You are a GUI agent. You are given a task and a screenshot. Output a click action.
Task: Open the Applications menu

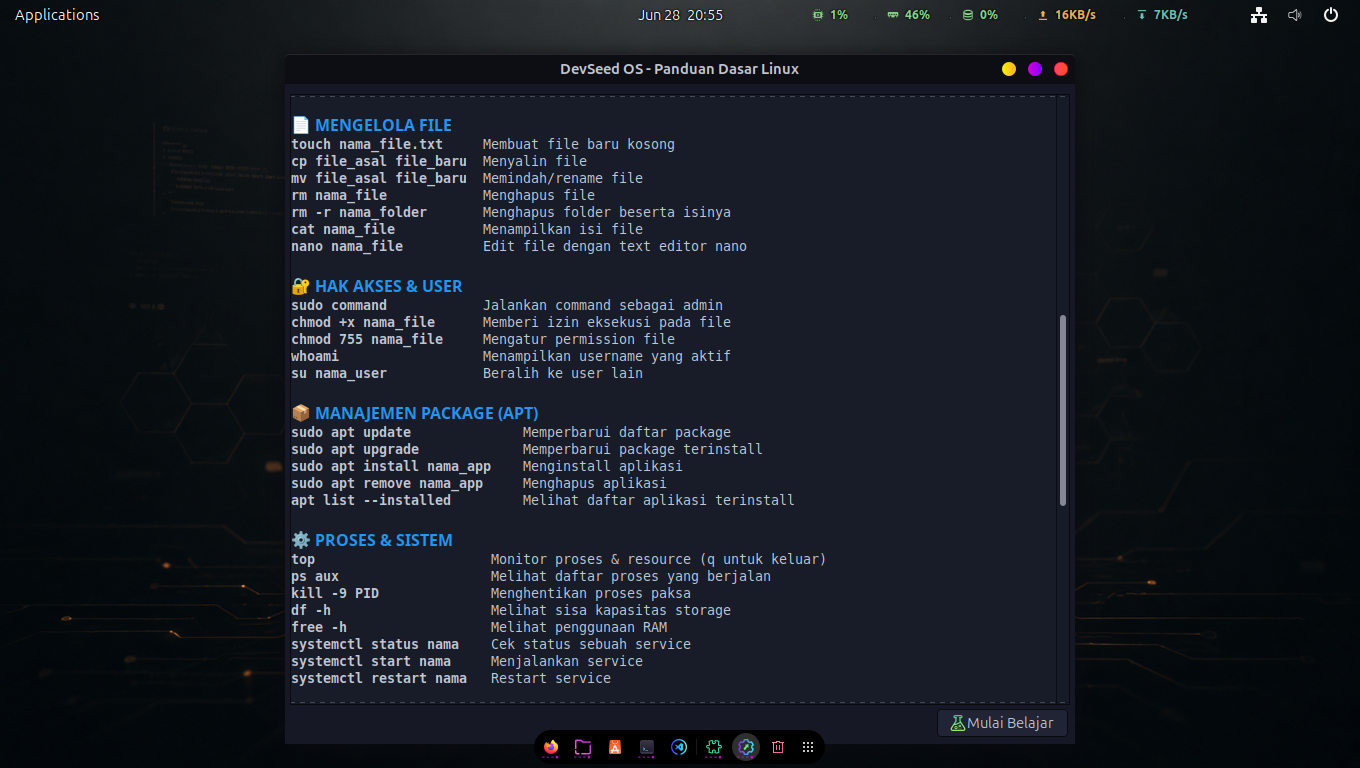57,15
